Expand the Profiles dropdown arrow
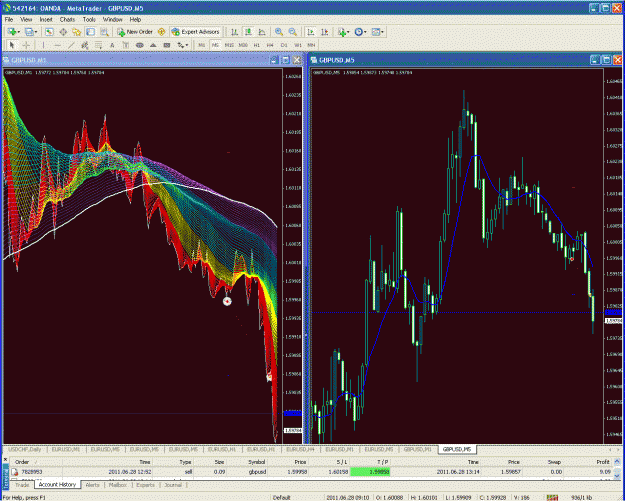Screen dimensions: 625x504 coord(36,32)
